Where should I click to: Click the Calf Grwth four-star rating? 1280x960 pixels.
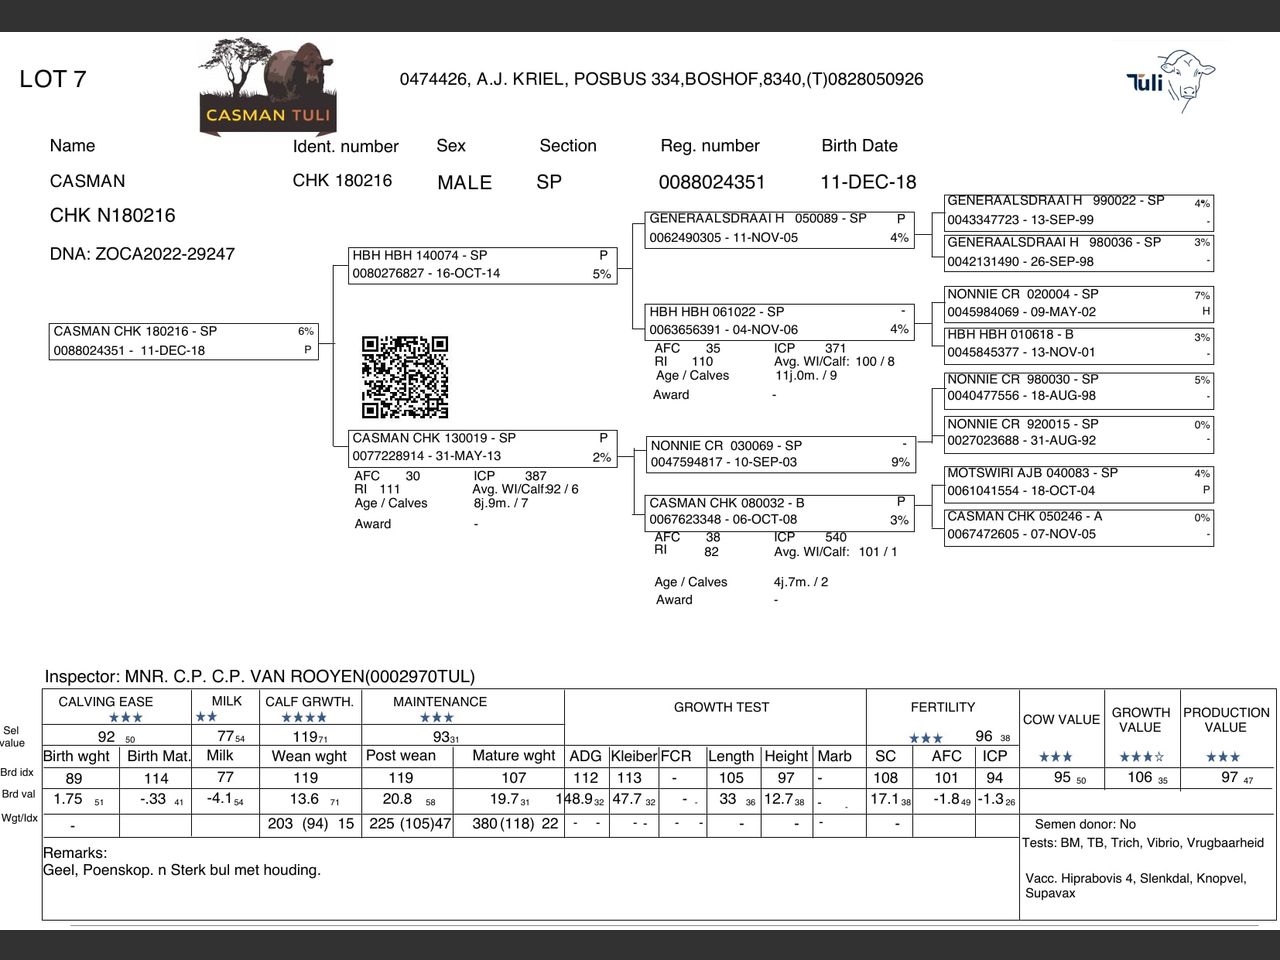pyautogui.click(x=304, y=718)
